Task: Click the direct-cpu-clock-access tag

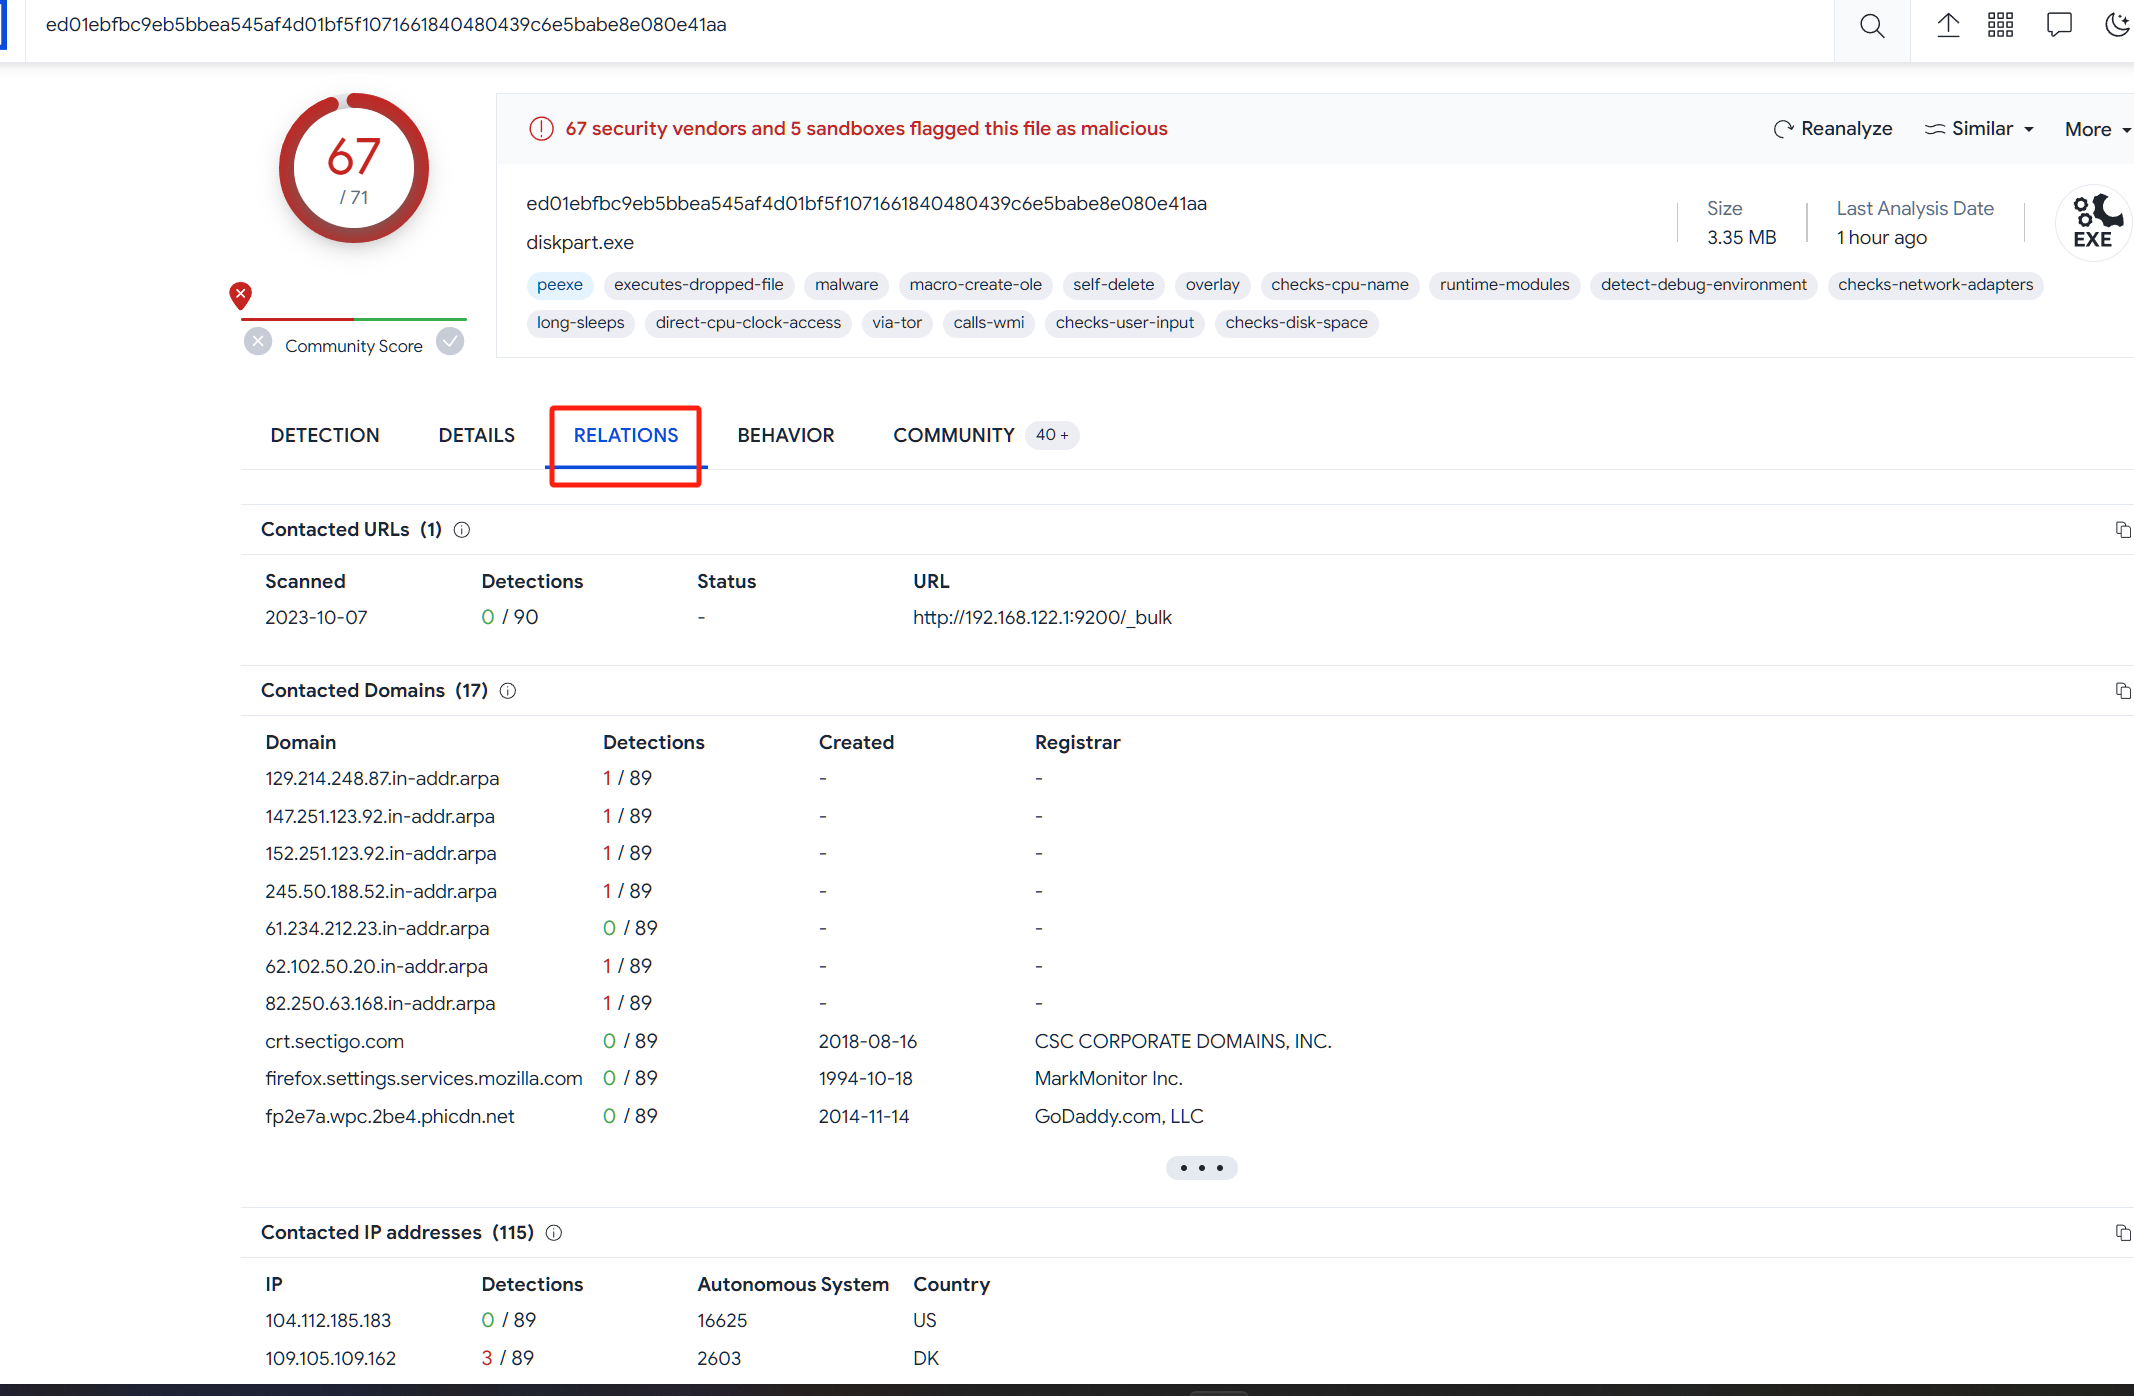Action: (749, 323)
